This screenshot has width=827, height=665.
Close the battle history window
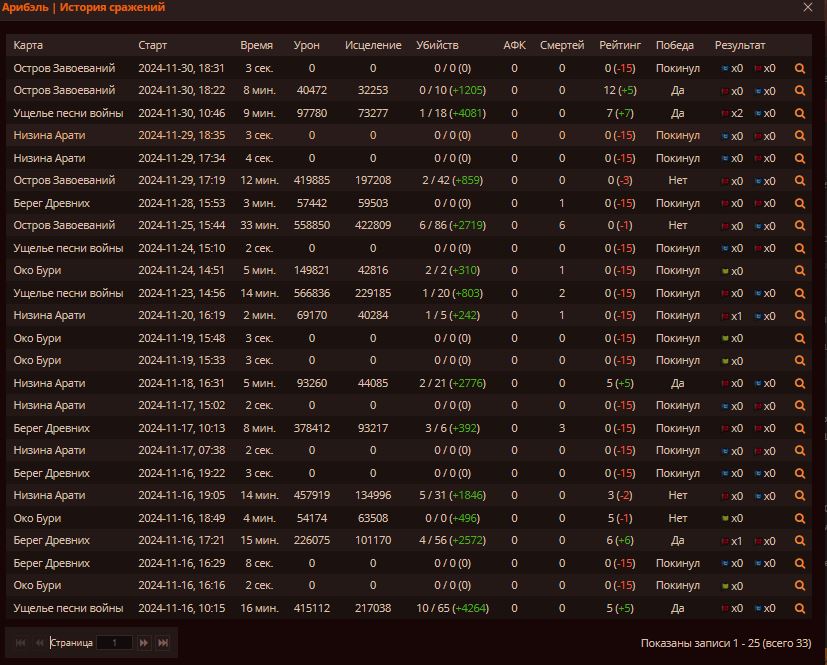click(x=807, y=7)
